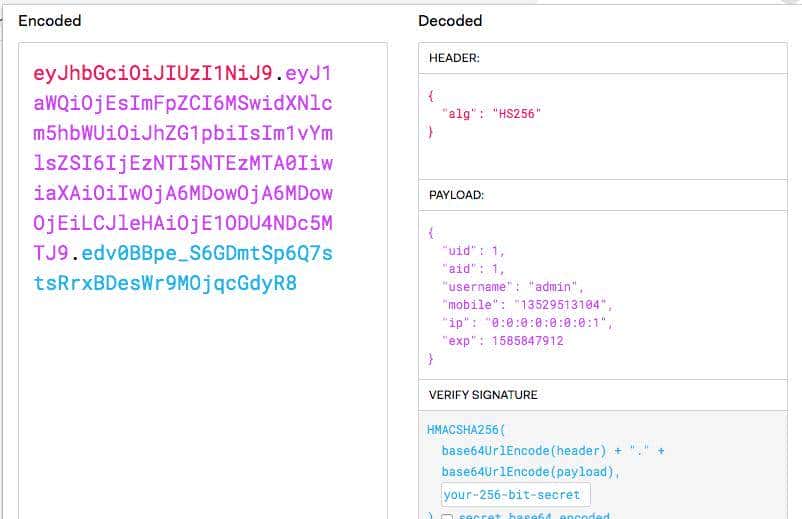Click the your-256-bit-secret input field
802x519 pixels.
point(516,494)
